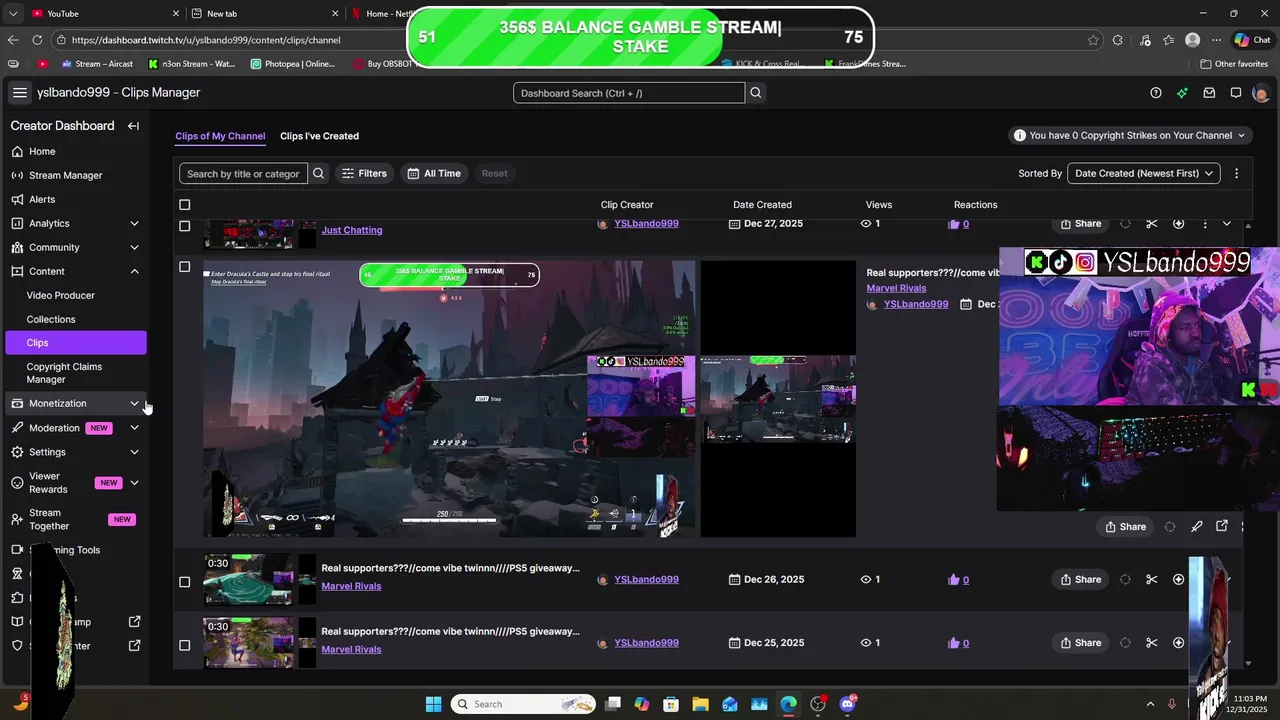Open the three-dot menu beside Sorted By
Image resolution: width=1280 pixels, height=720 pixels.
click(x=1236, y=173)
